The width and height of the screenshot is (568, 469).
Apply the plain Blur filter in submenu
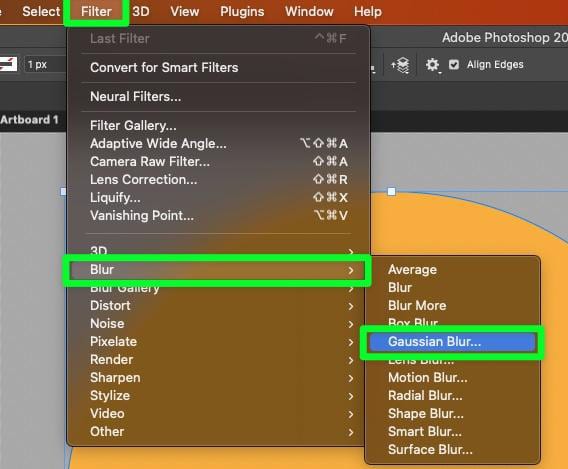452,288
